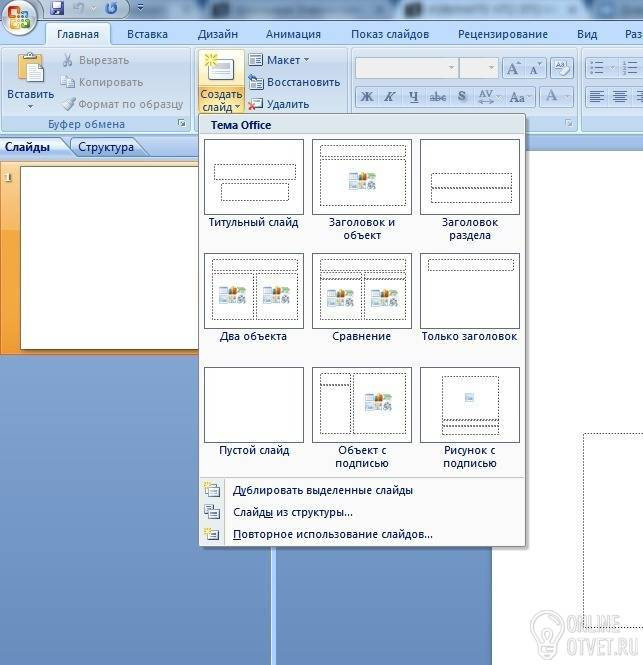Choose Пустой слайд layout

[x=254, y=412]
